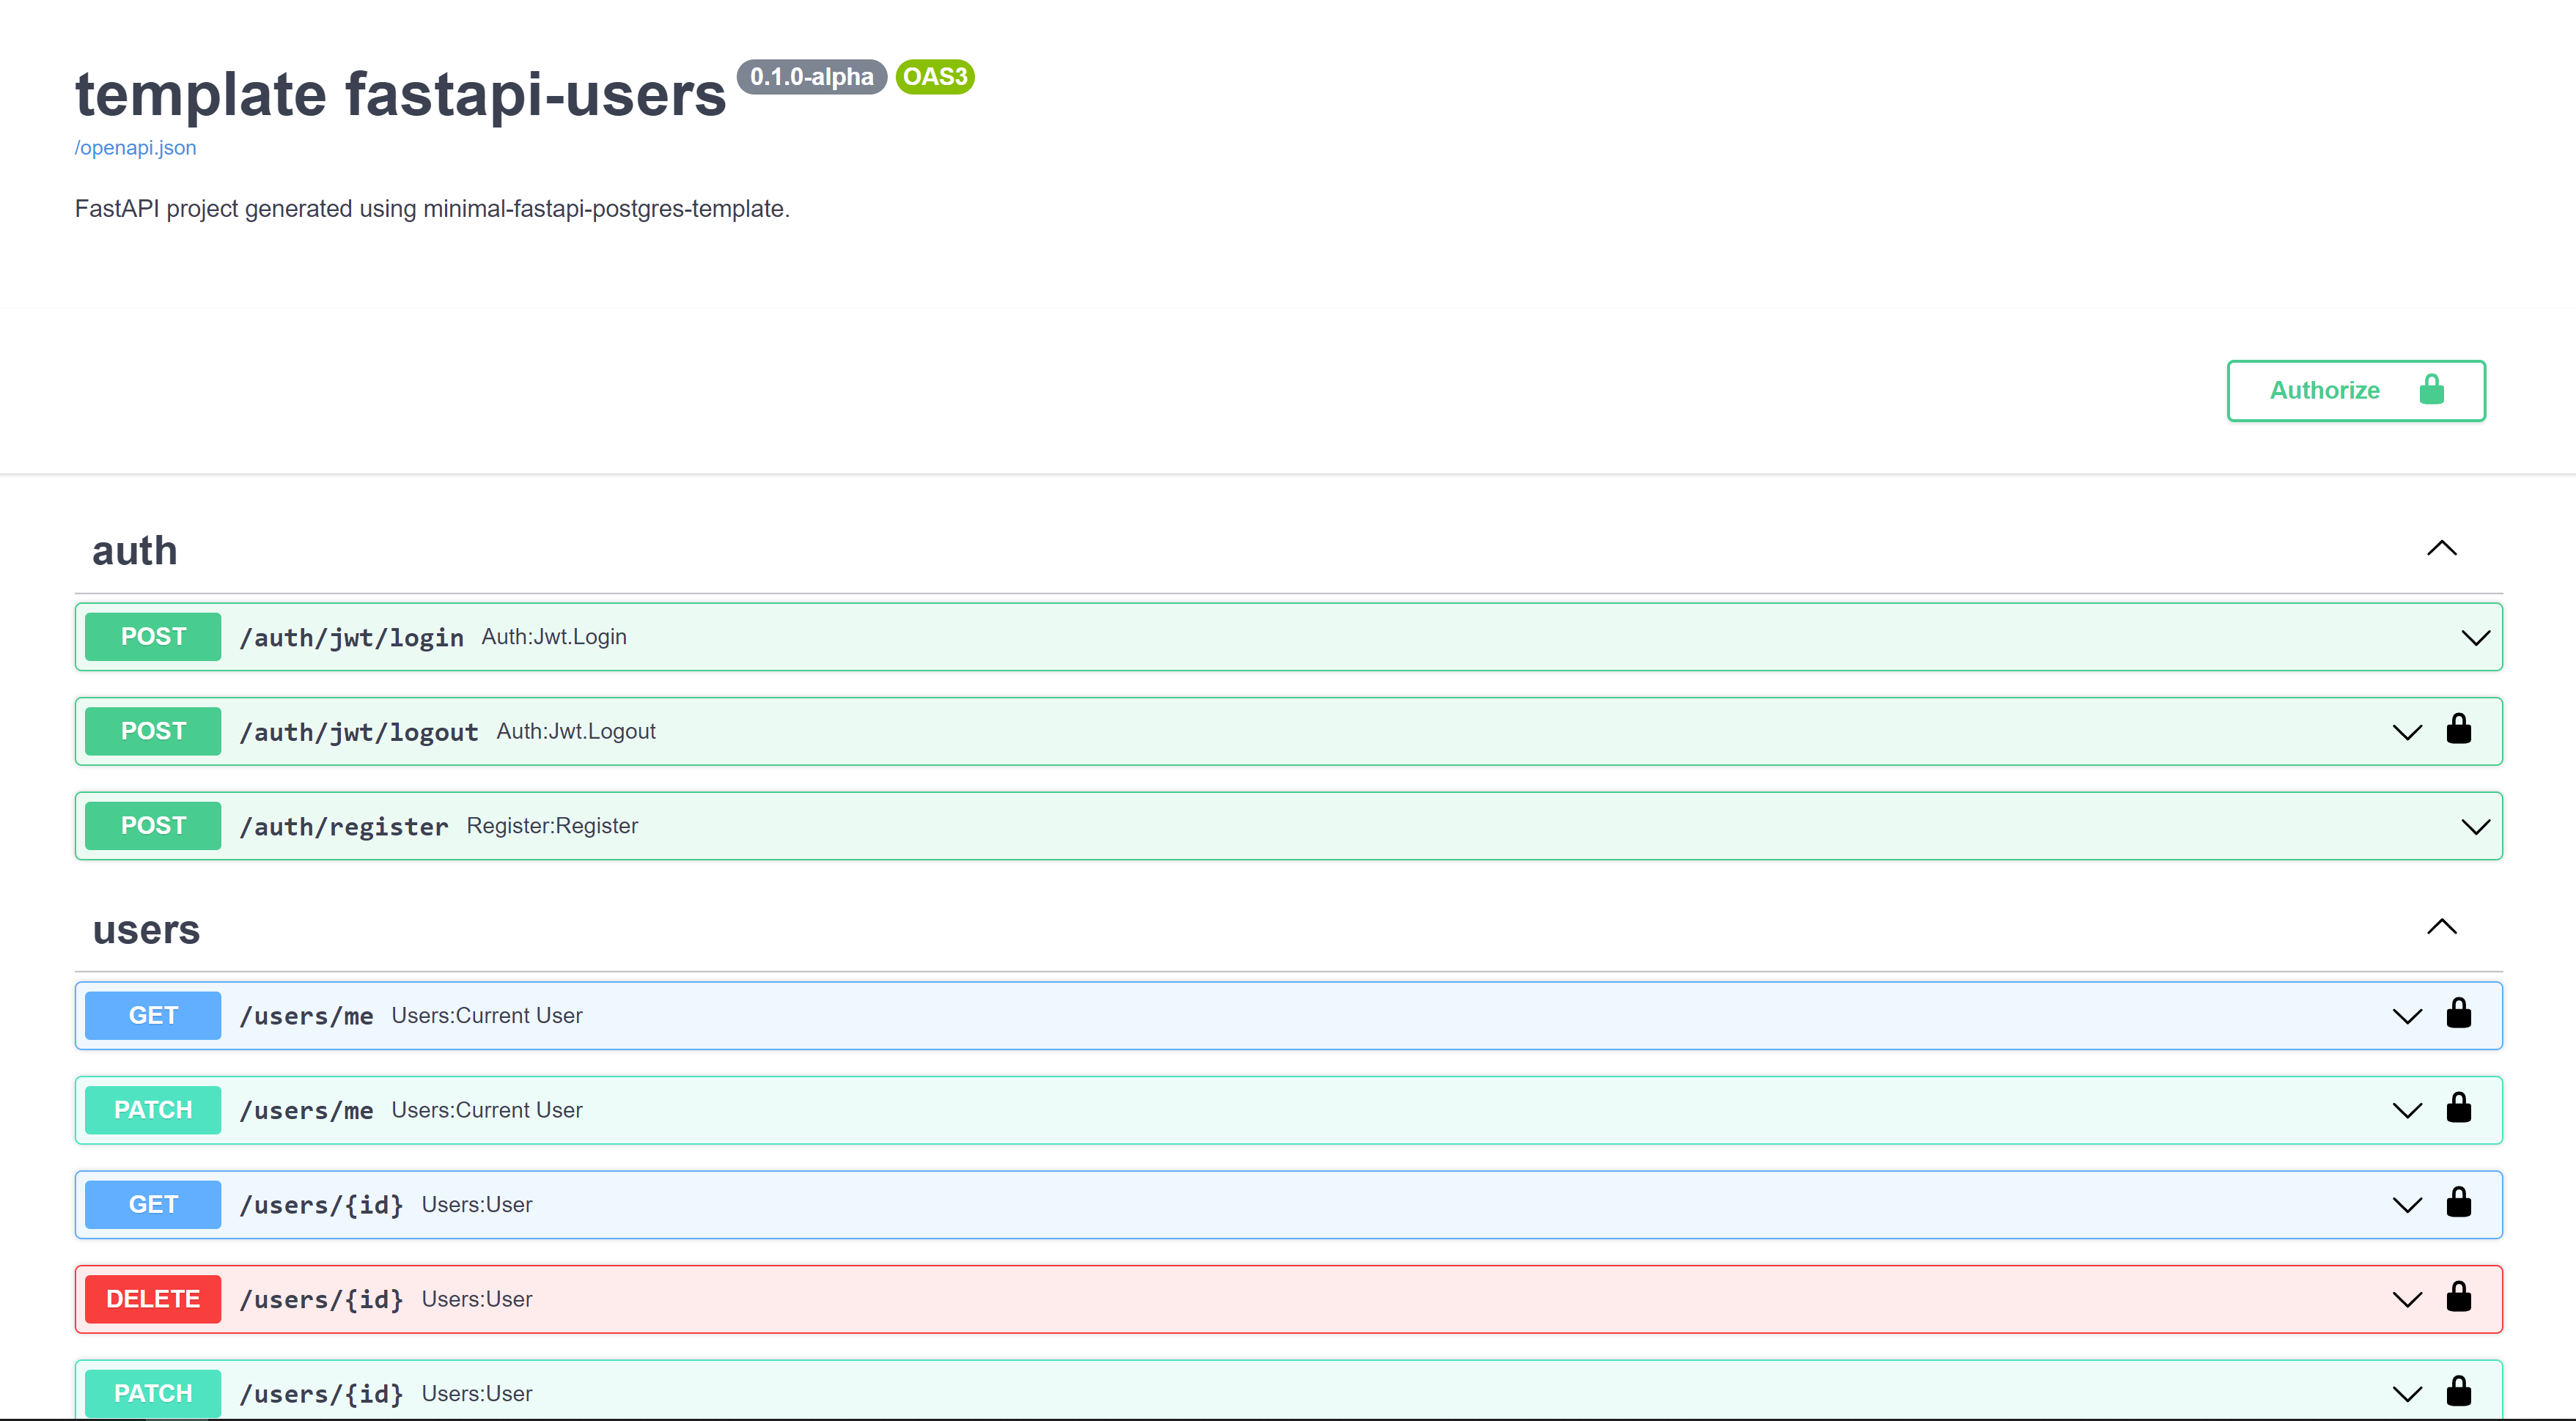Screen dimensions: 2576x1421
Task: Expand the GET /users/me chevron
Action: (x=2407, y=1017)
